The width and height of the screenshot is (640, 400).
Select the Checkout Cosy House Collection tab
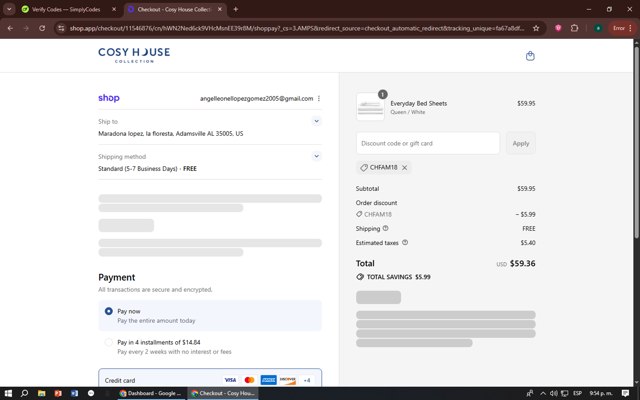pyautogui.click(x=174, y=9)
